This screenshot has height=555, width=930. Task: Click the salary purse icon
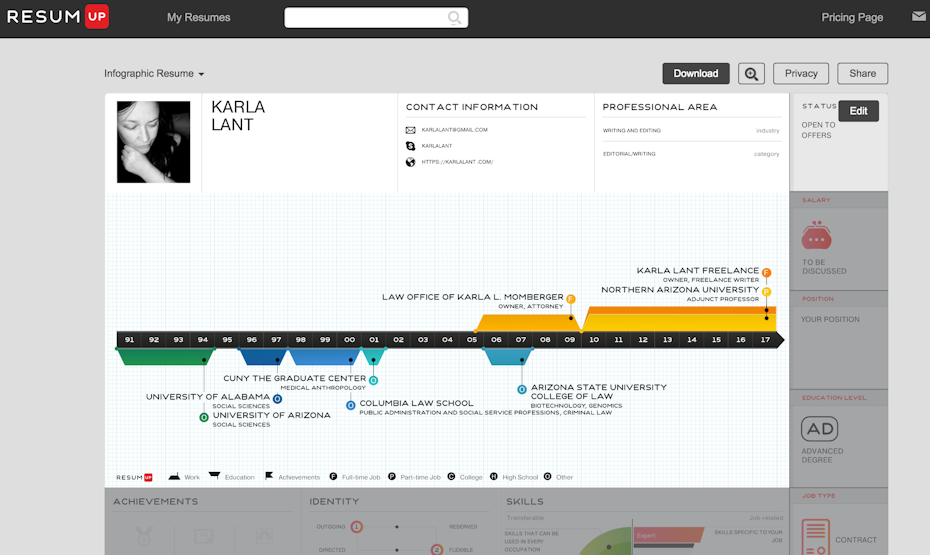point(816,236)
